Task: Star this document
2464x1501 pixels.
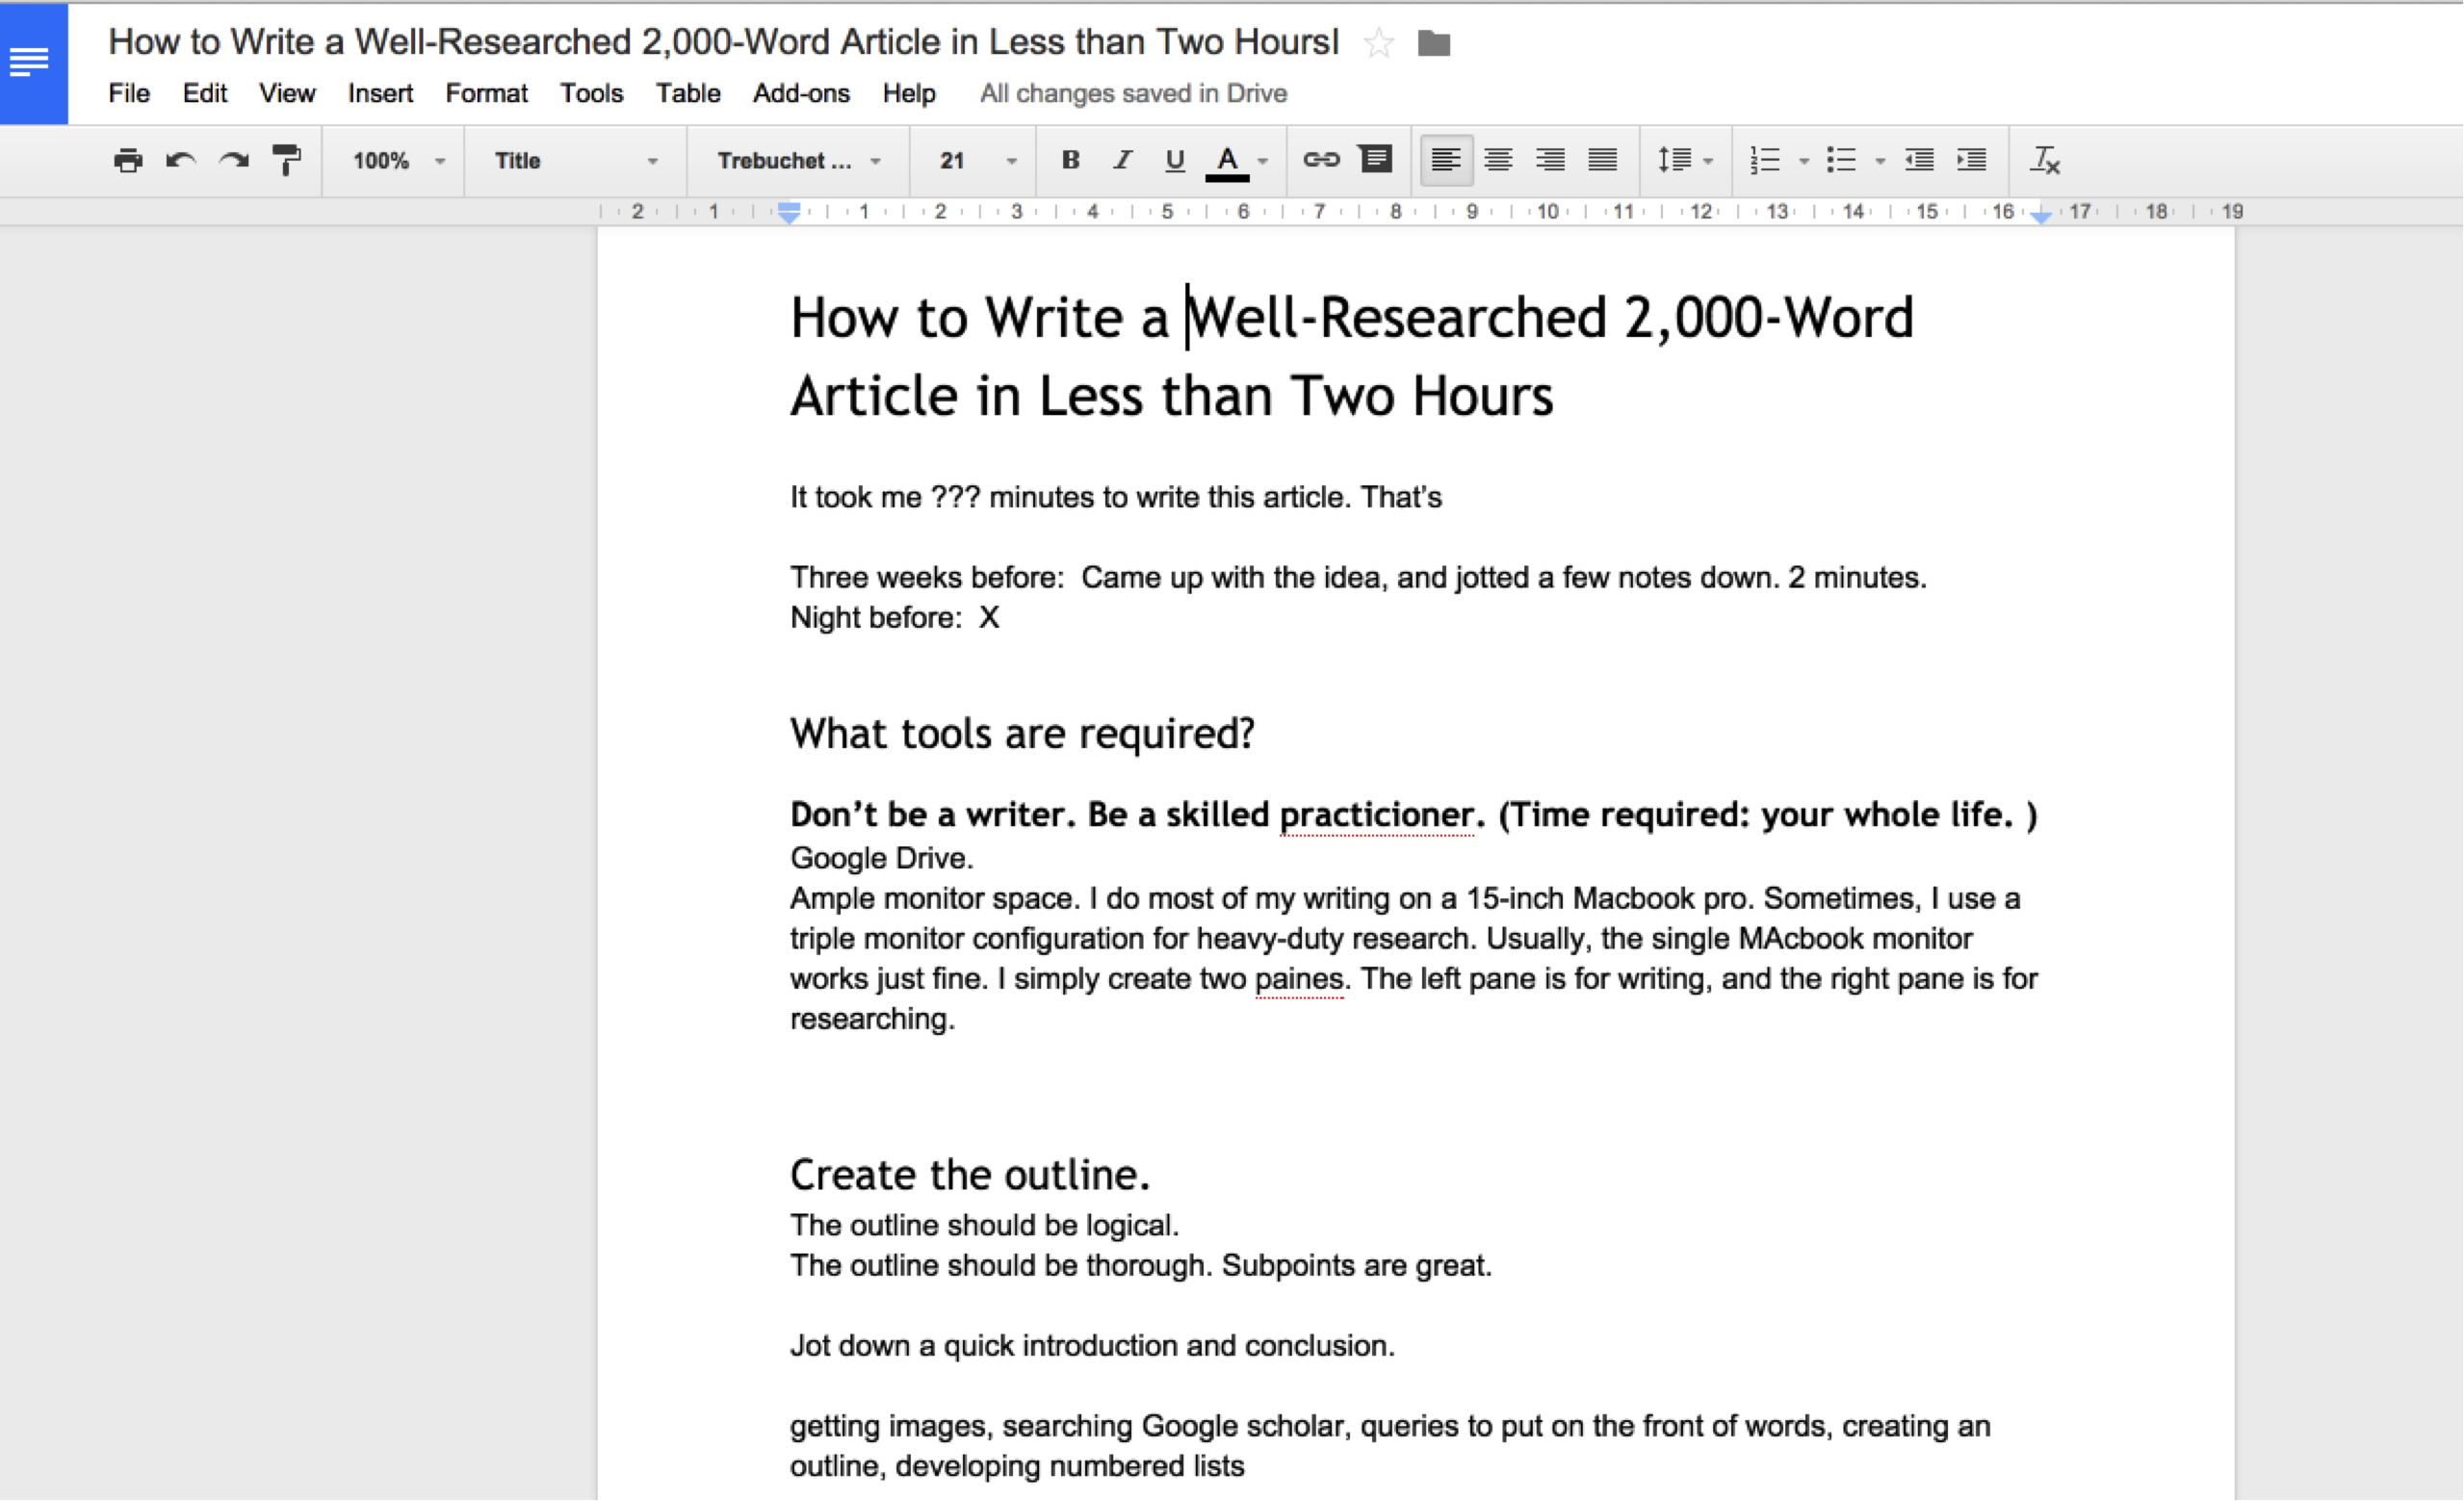Action: [x=1379, y=43]
